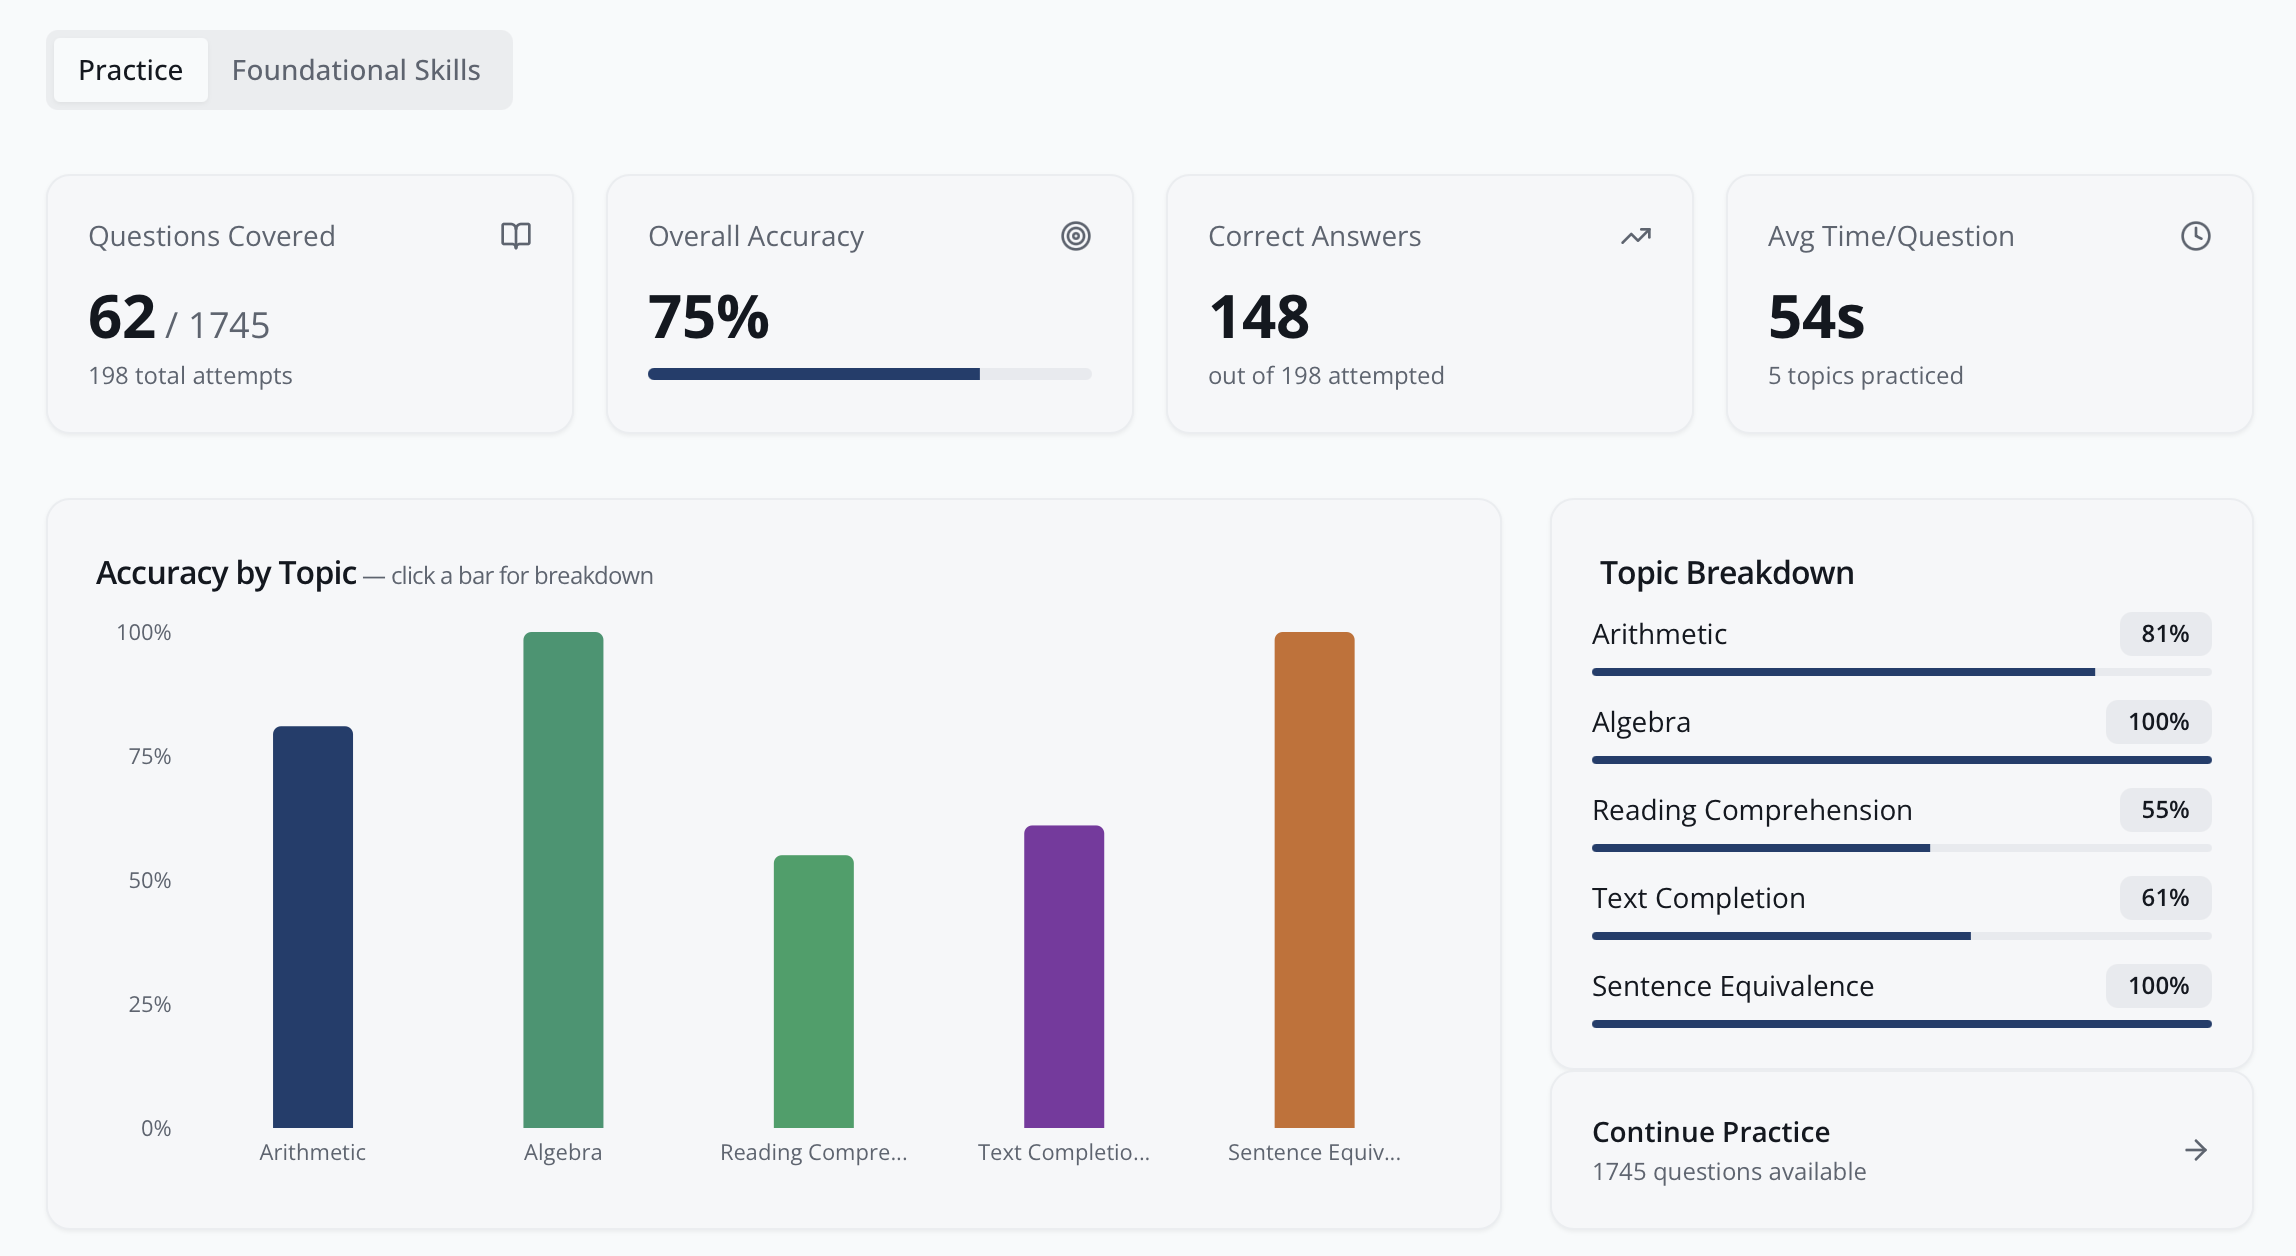The width and height of the screenshot is (2296, 1256).
Task: Click Arithmetic progress bar in Topic Breakdown
Action: (x=1901, y=672)
